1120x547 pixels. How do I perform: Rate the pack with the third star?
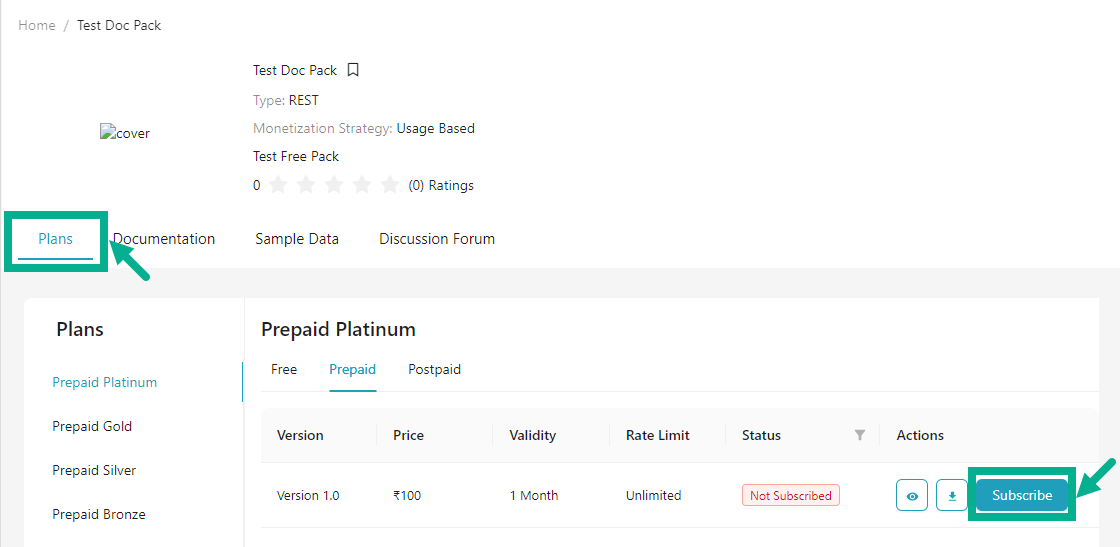[x=335, y=185]
